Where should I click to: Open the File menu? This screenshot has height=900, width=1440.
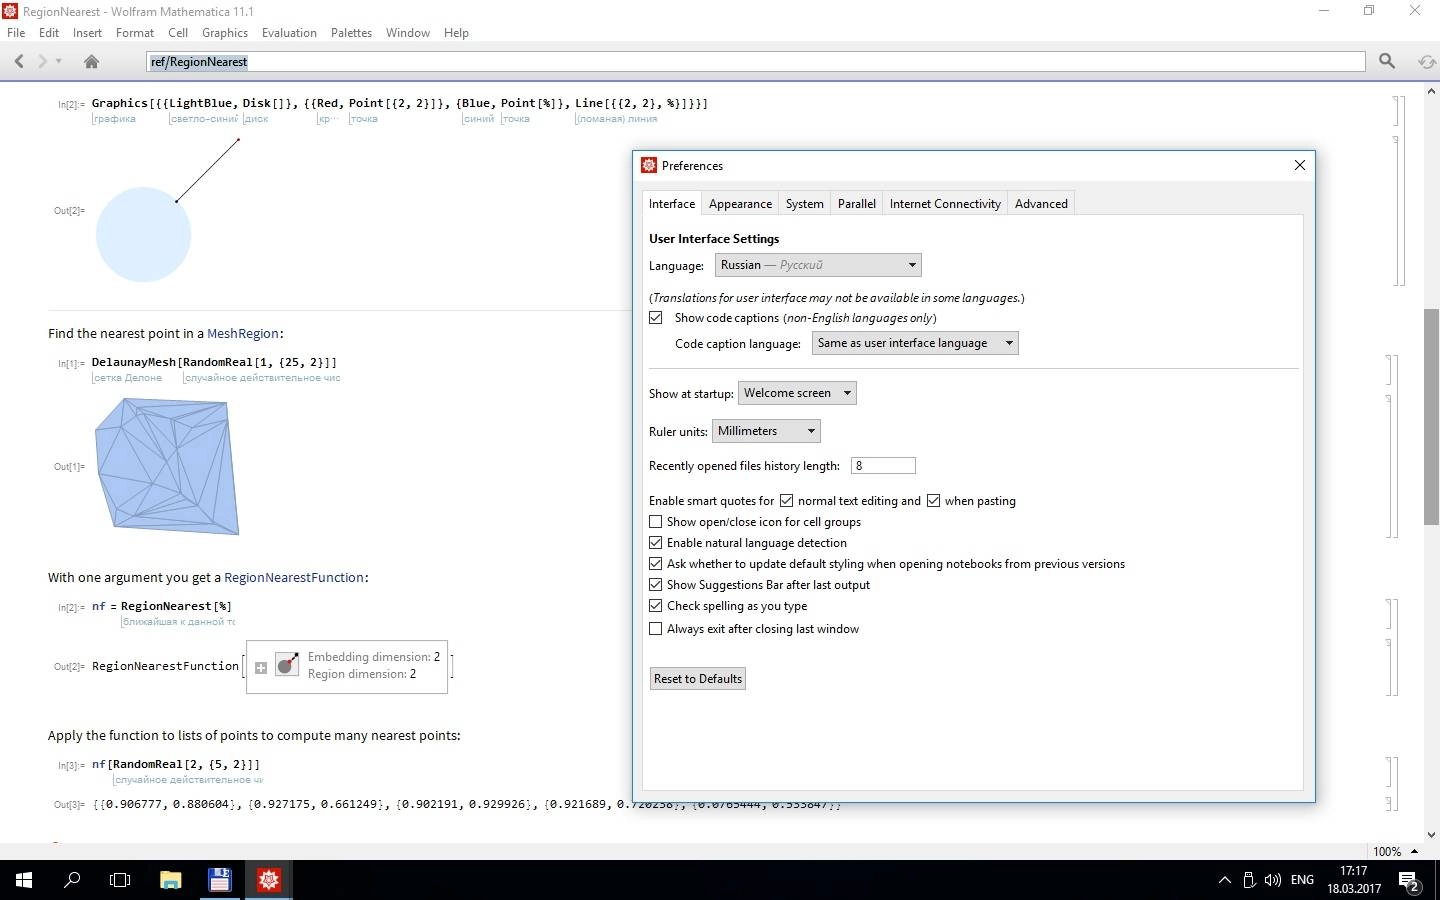[x=16, y=32]
